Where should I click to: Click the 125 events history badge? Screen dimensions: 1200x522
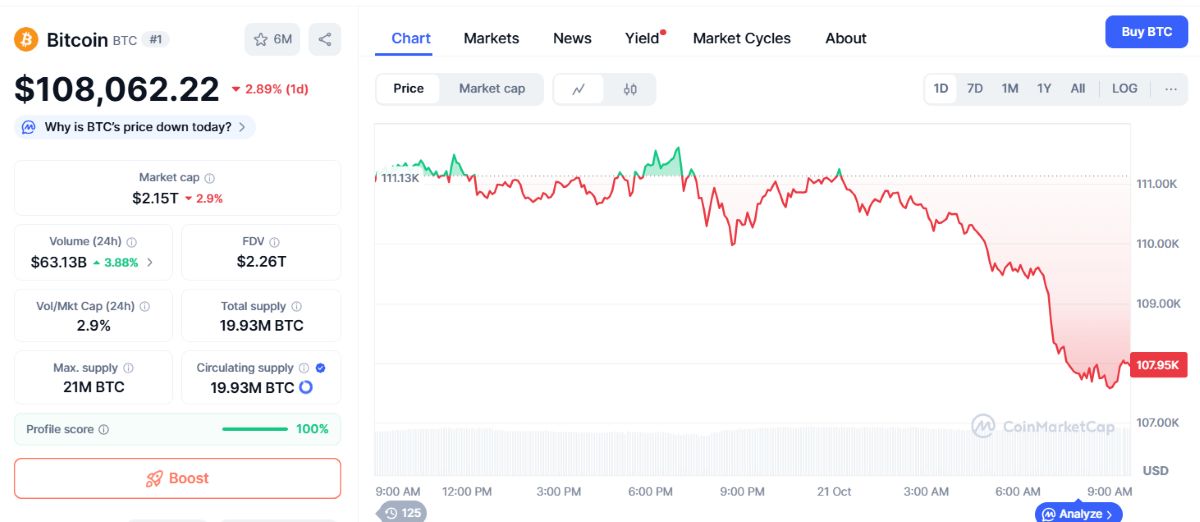[401, 513]
